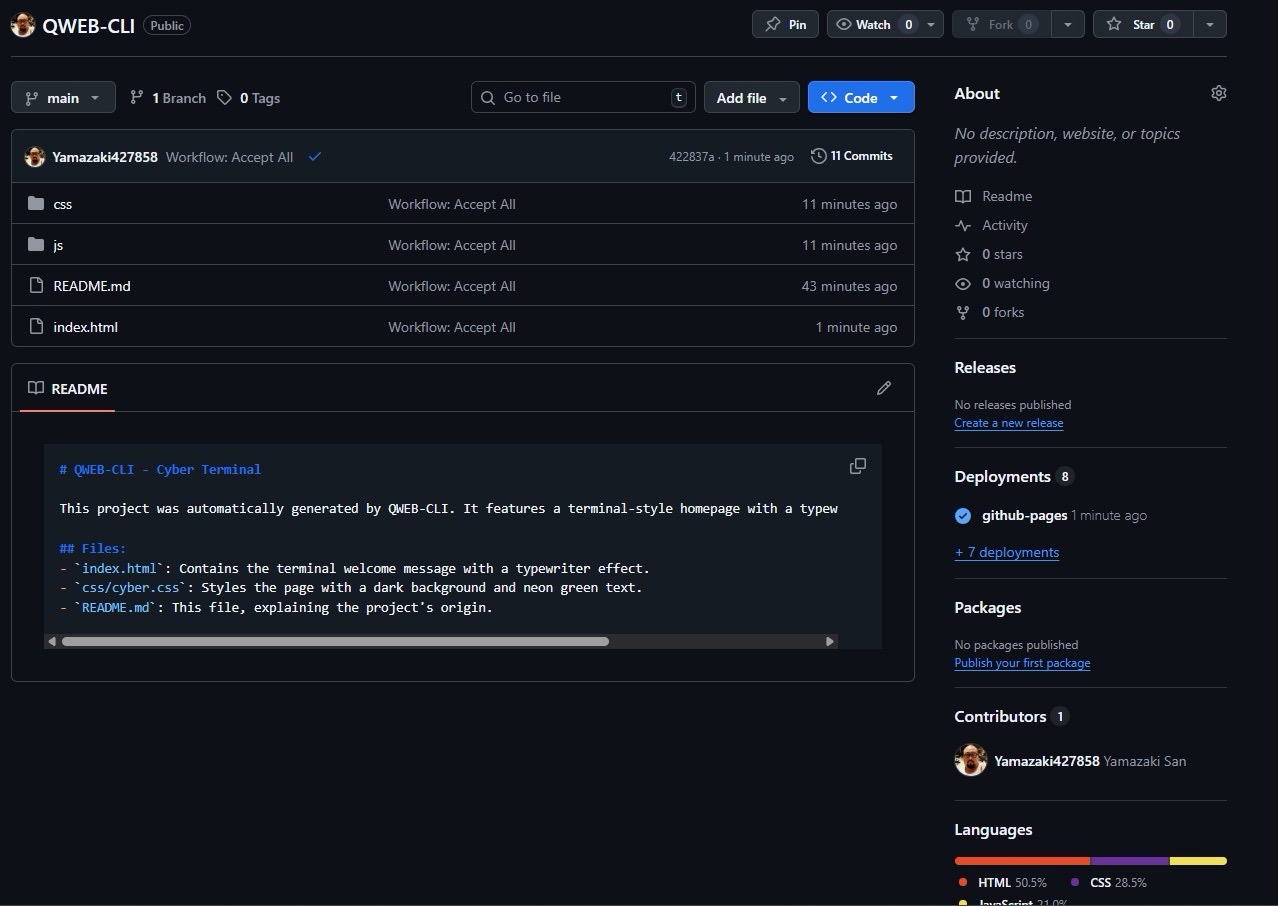Open the main branch selector dropdown
Image resolution: width=1278 pixels, height=906 pixels.
click(x=63, y=97)
